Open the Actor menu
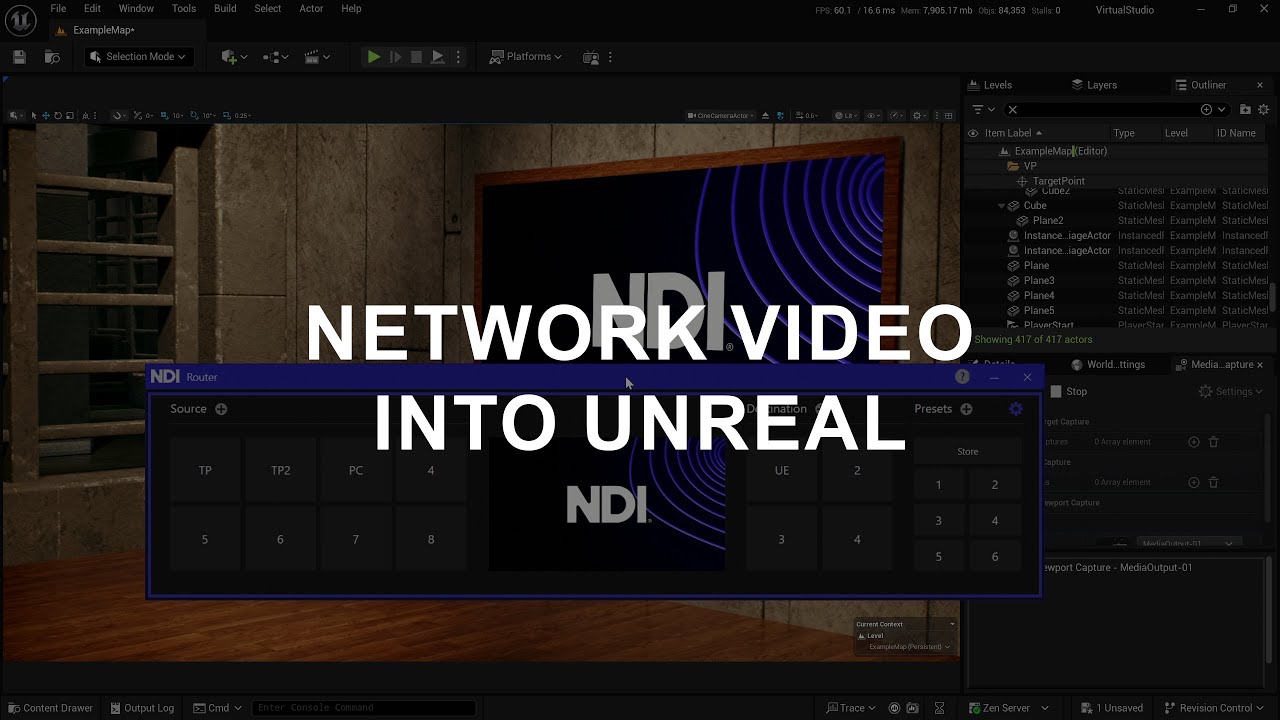Screen dimensions: 1280x720 coord(311,8)
